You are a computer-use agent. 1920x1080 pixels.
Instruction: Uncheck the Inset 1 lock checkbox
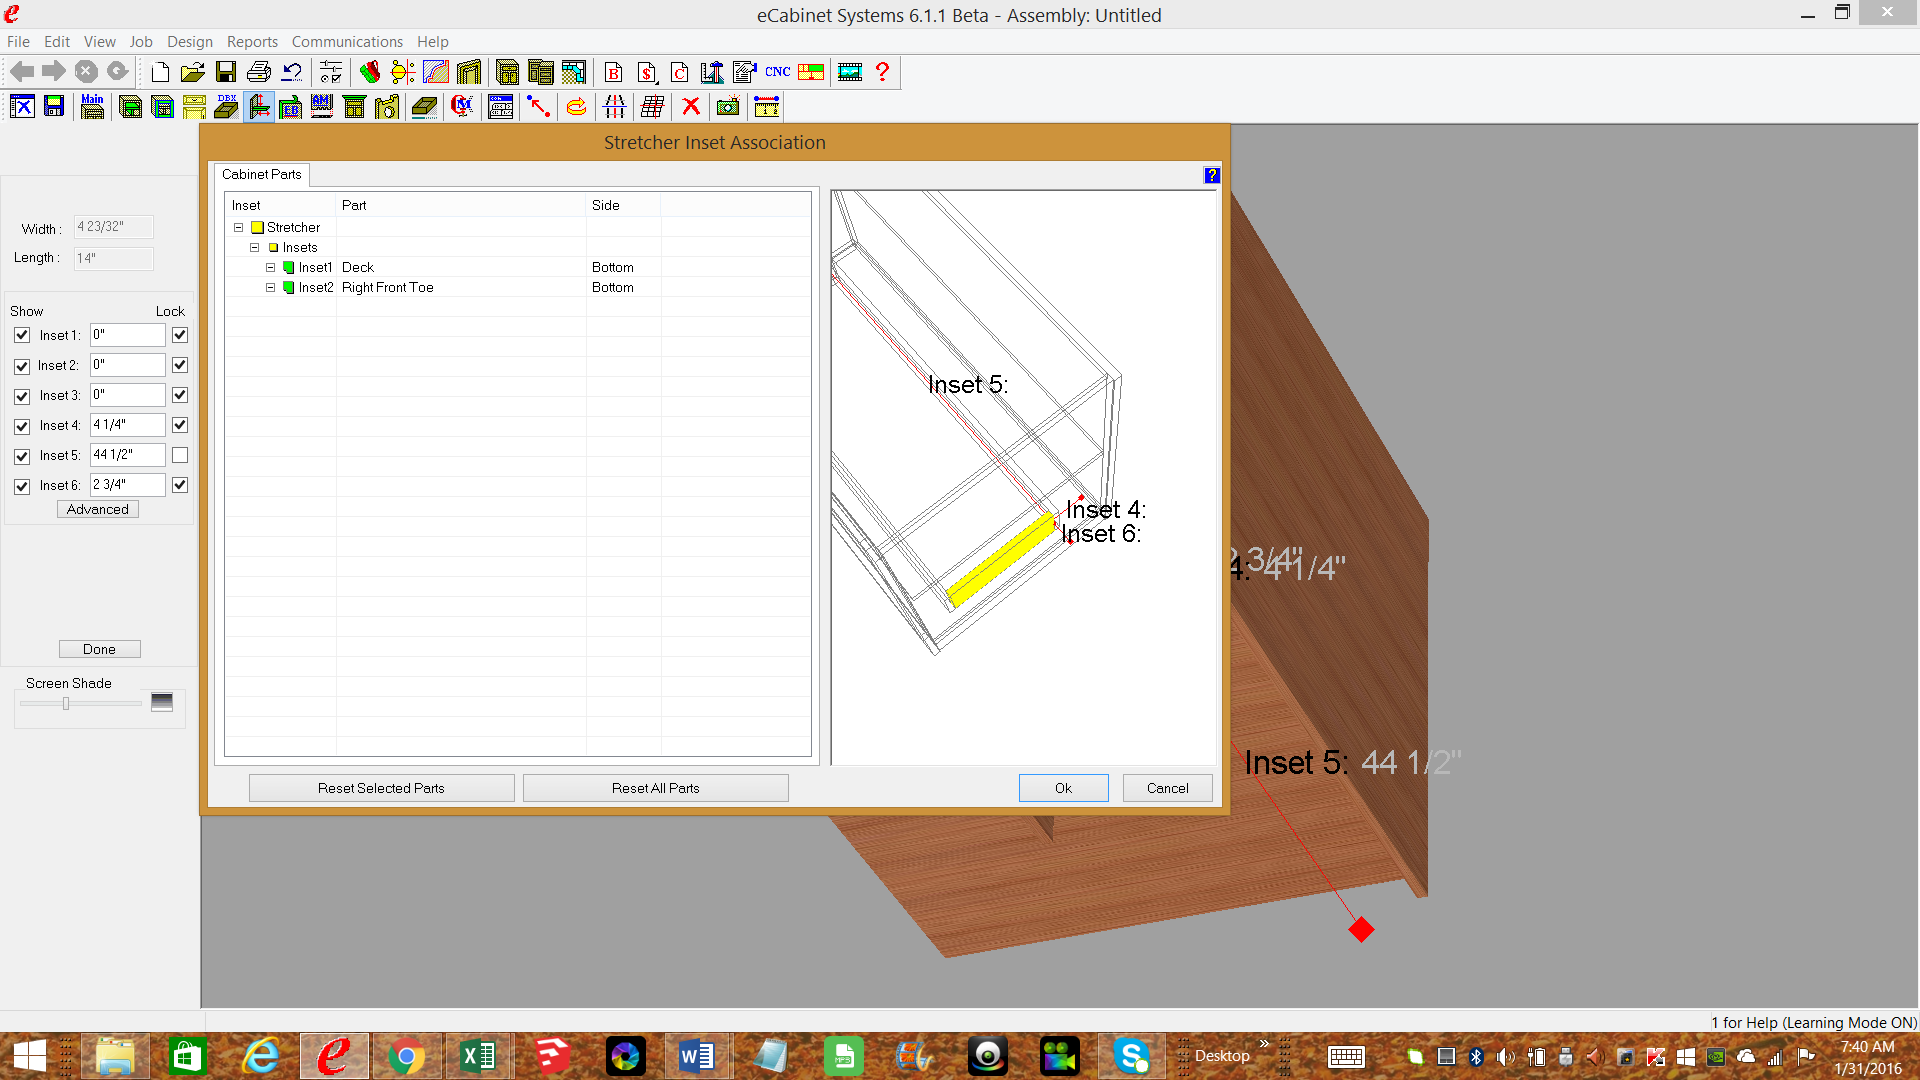click(180, 335)
